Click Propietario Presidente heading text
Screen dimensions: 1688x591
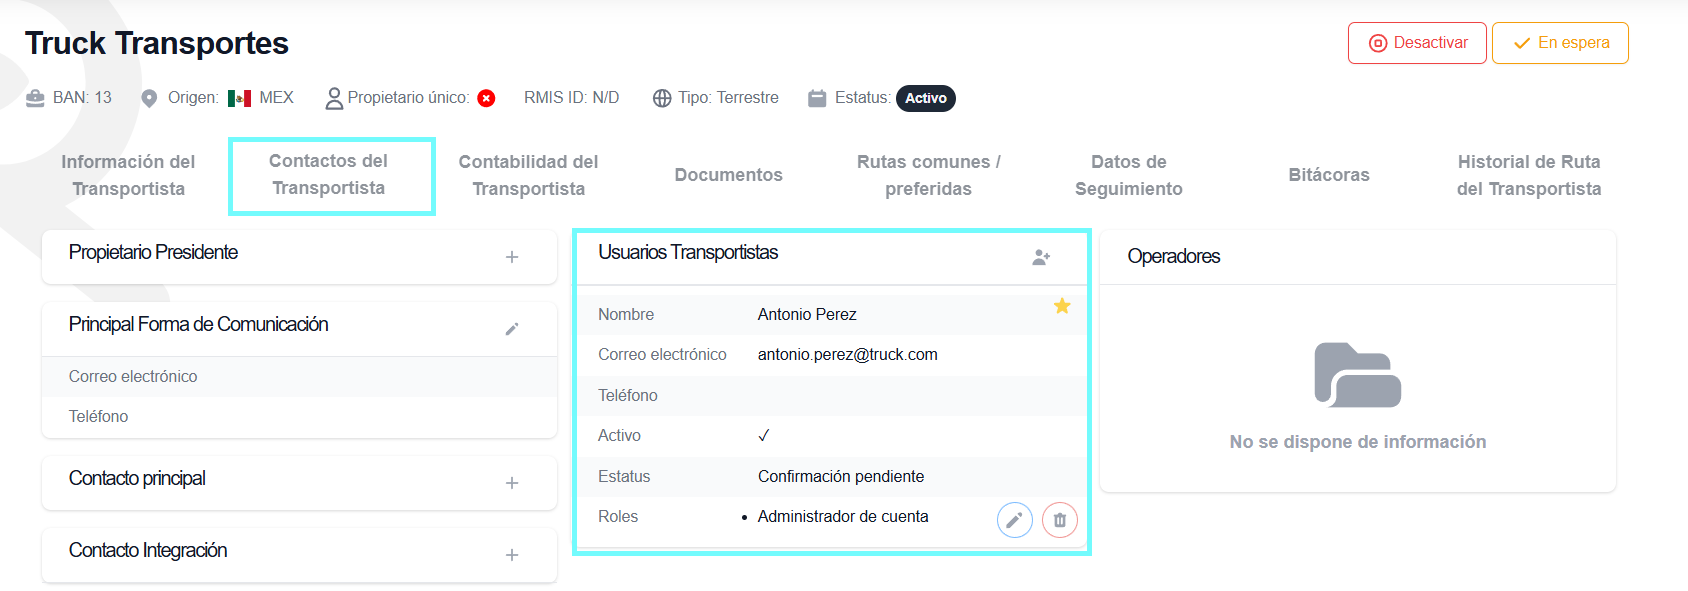click(x=153, y=252)
